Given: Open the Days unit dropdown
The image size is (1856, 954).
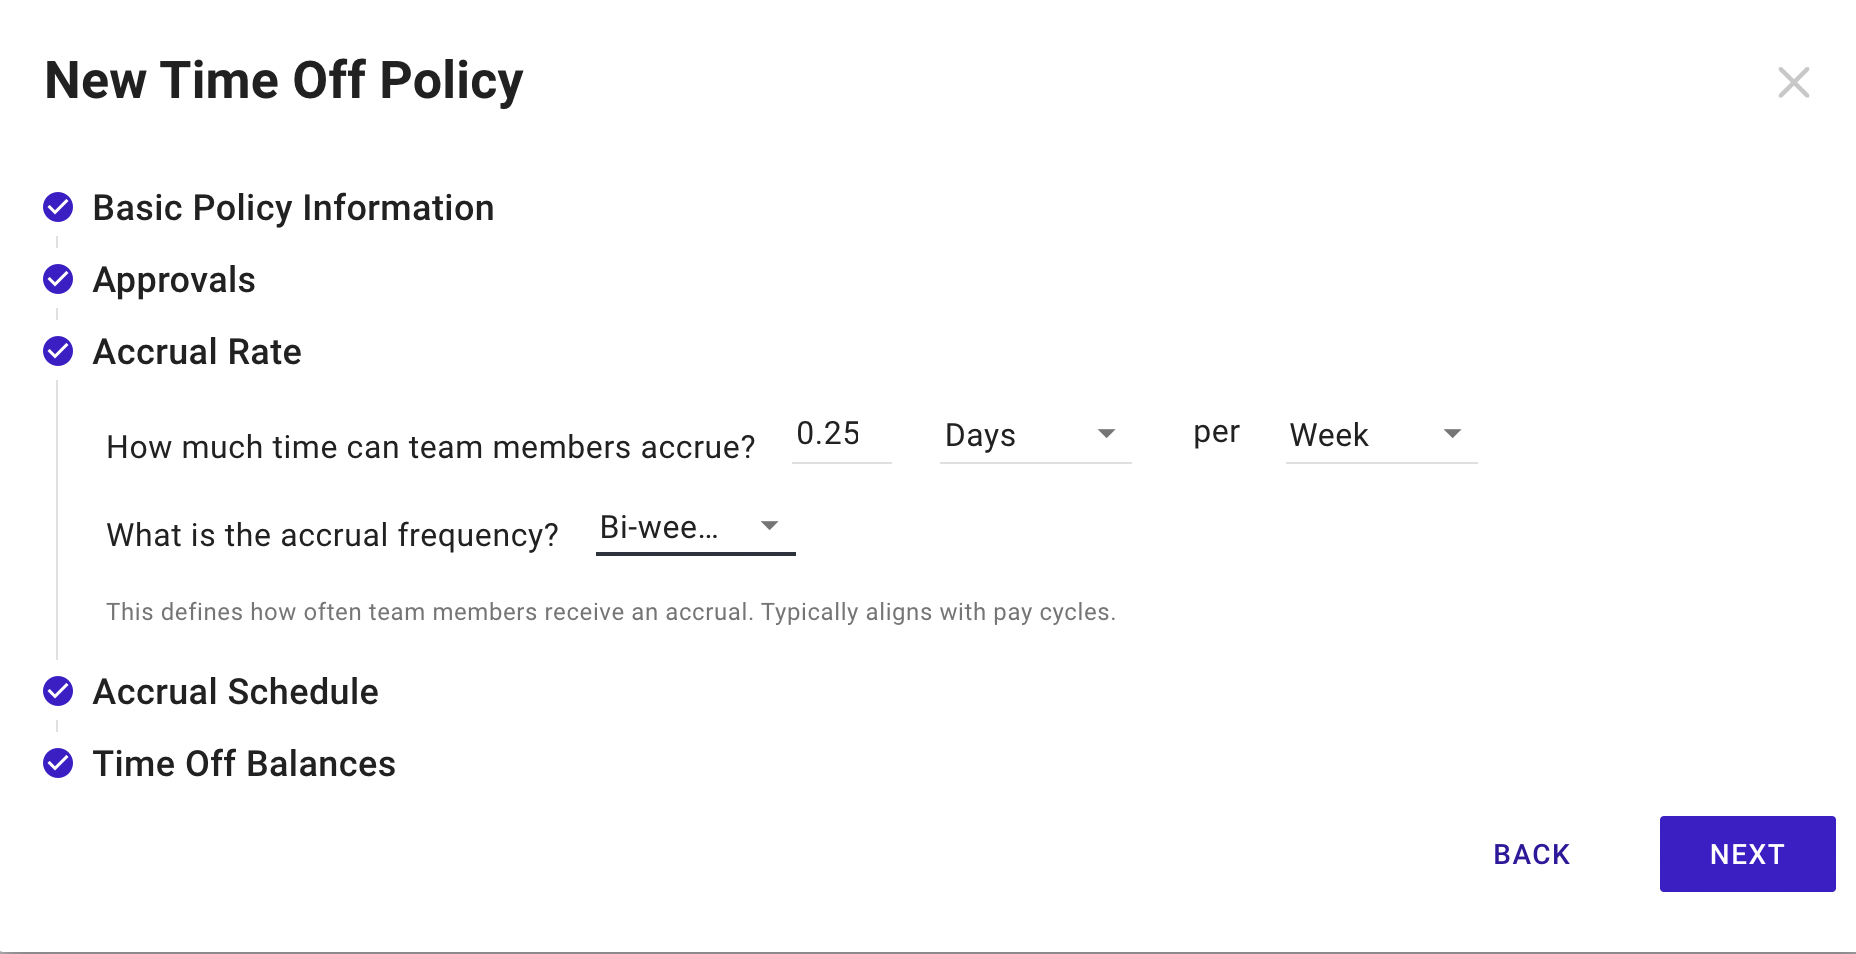Looking at the screenshot, I should tap(1034, 435).
